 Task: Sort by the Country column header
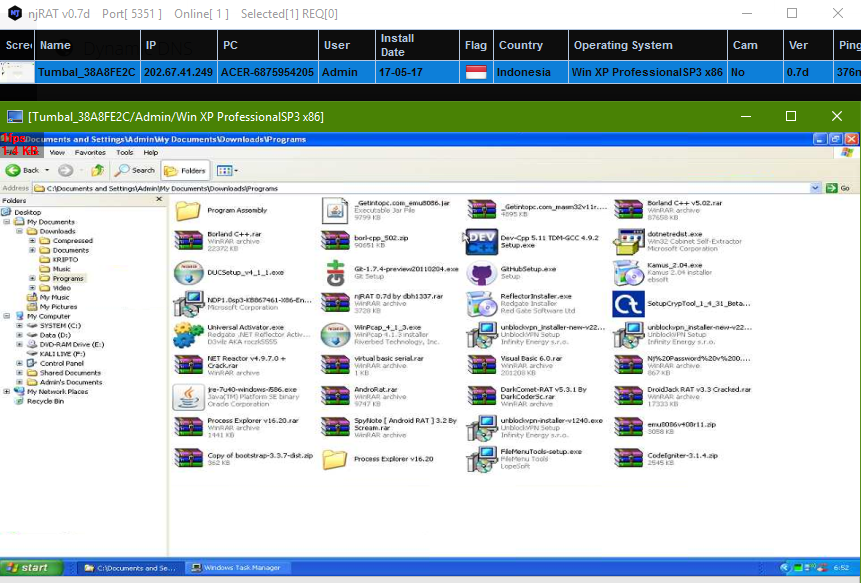(530, 45)
